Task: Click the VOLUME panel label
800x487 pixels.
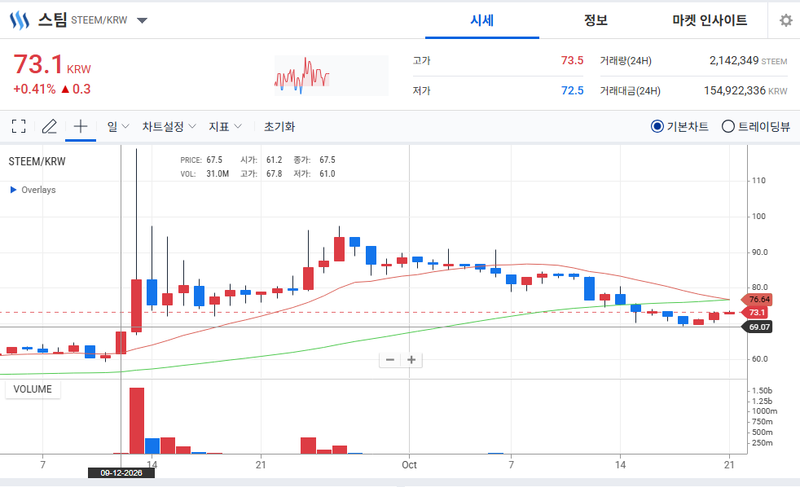Action: pos(33,389)
